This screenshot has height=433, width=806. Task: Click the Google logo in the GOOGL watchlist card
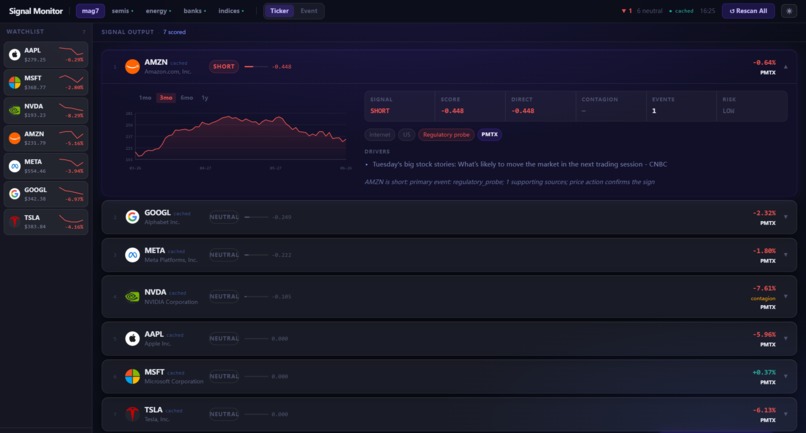14,193
